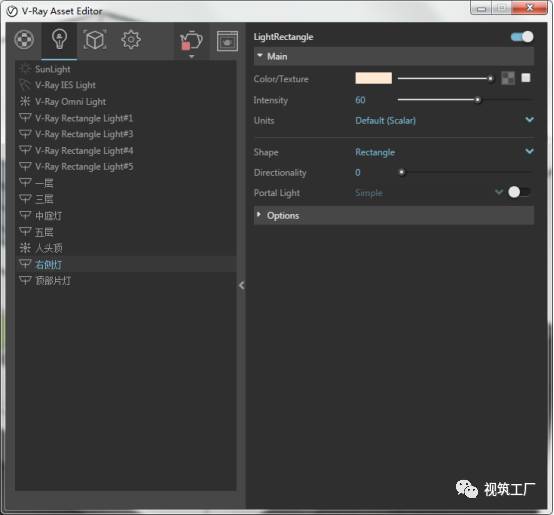Open the Geometry cube tab icon

click(94, 40)
